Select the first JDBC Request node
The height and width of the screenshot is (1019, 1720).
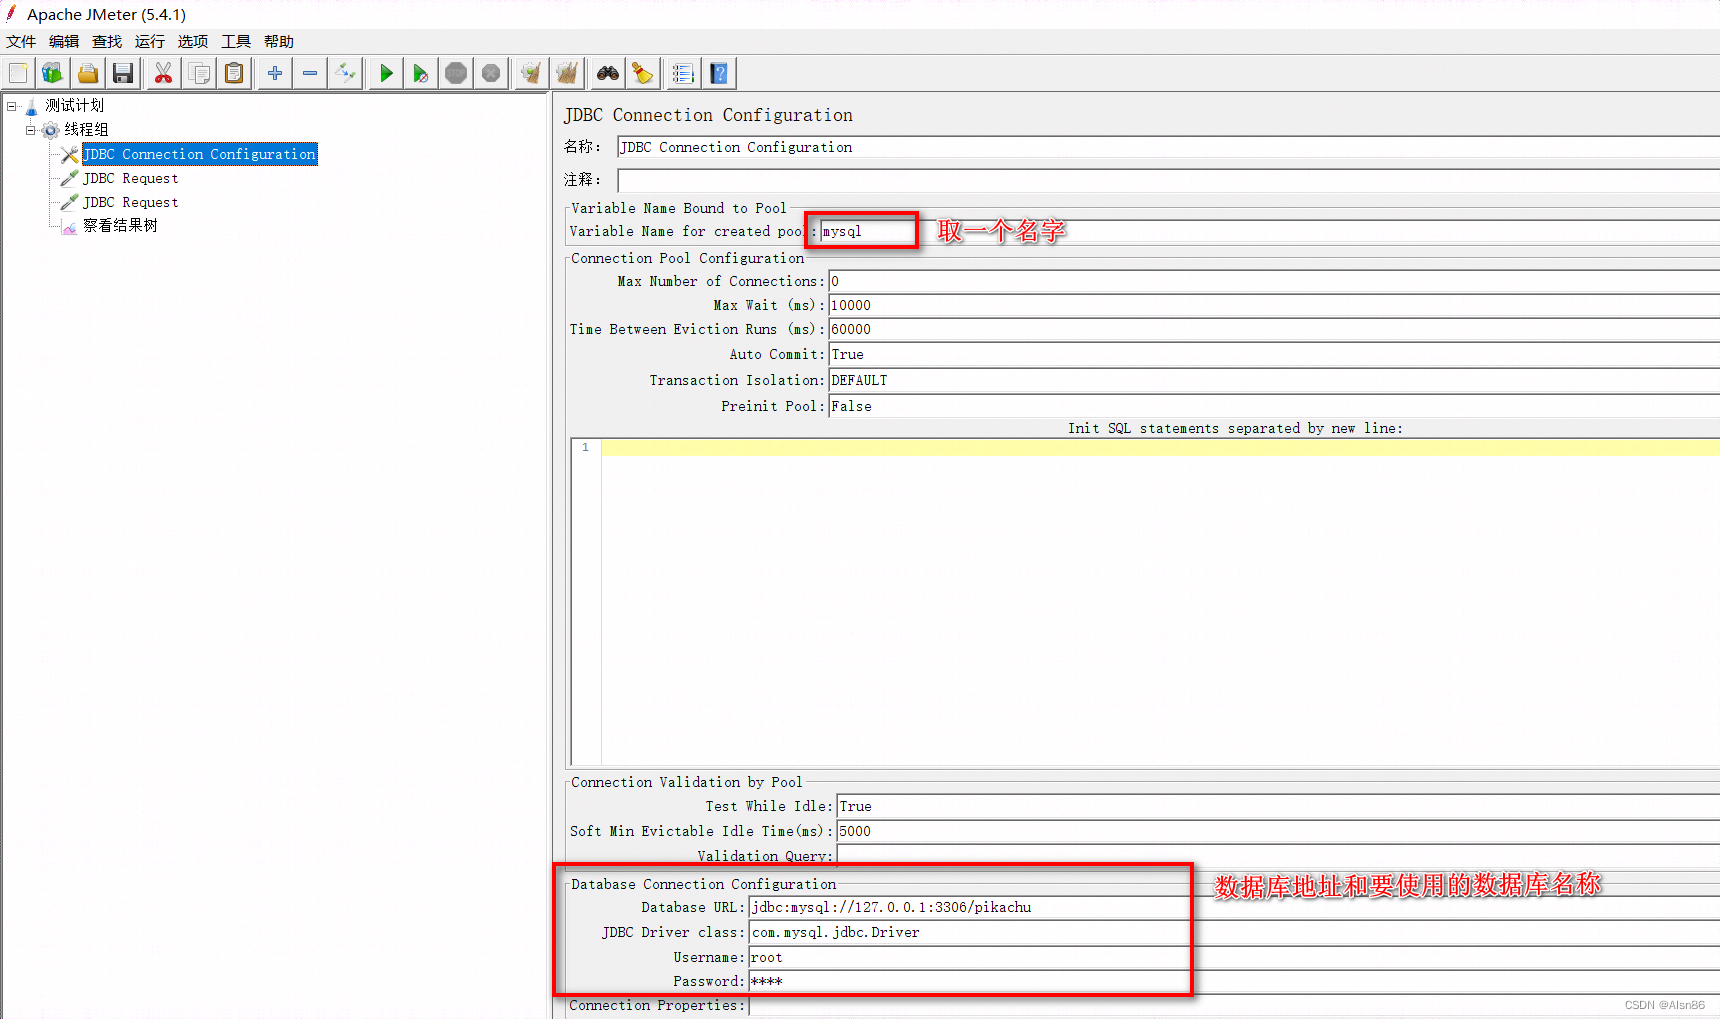point(131,178)
